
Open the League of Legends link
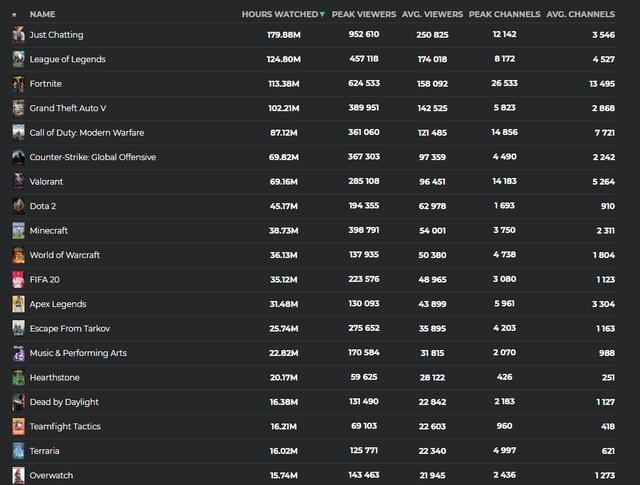(67, 60)
